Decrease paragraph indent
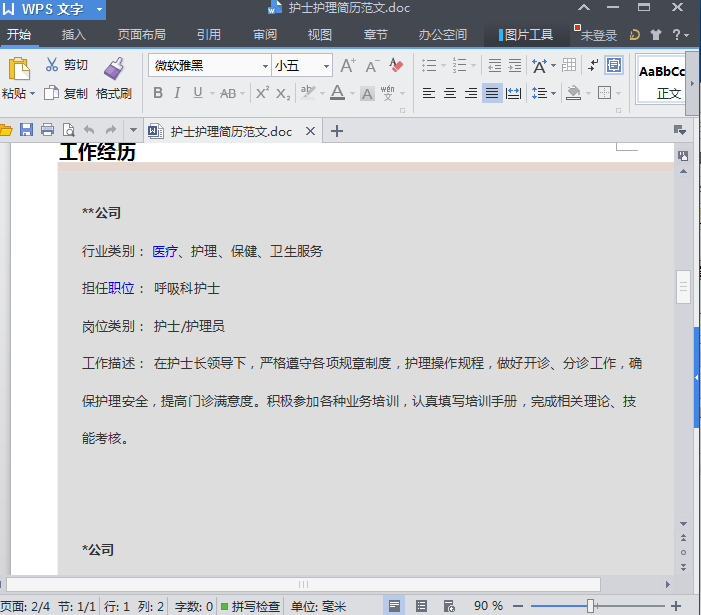The width and height of the screenshot is (701, 615). coord(494,66)
